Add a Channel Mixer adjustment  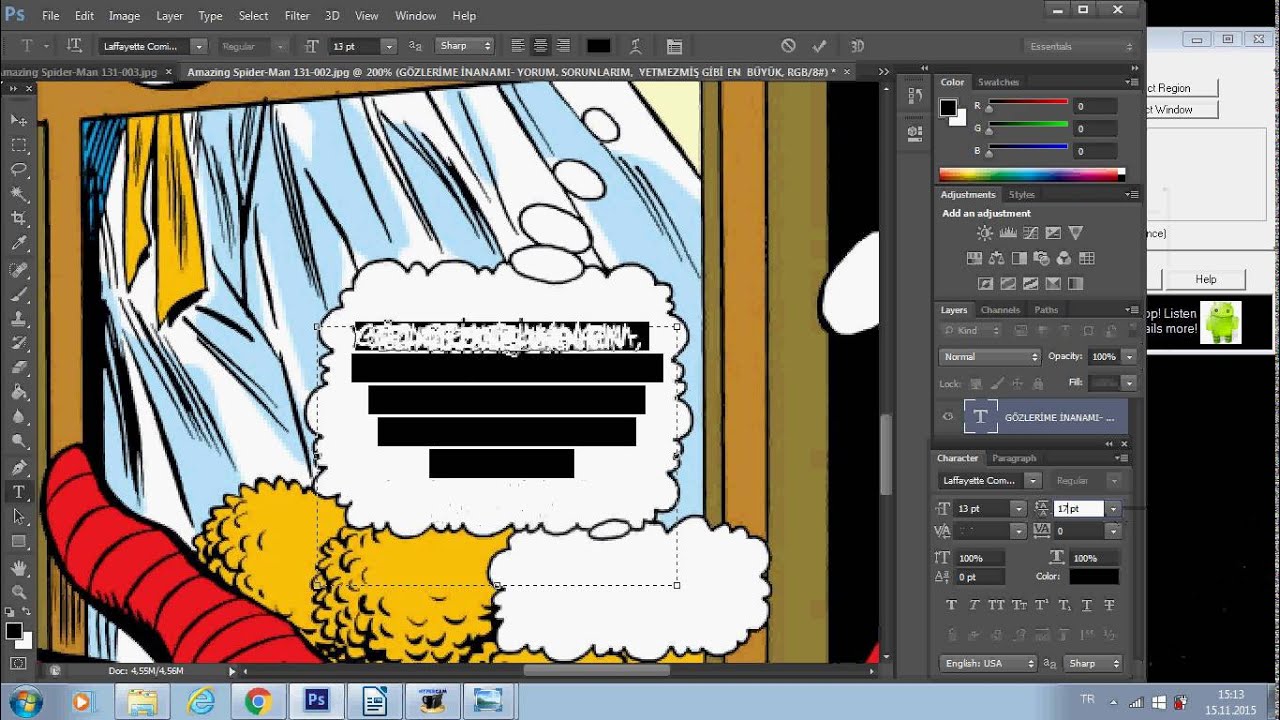1064,258
